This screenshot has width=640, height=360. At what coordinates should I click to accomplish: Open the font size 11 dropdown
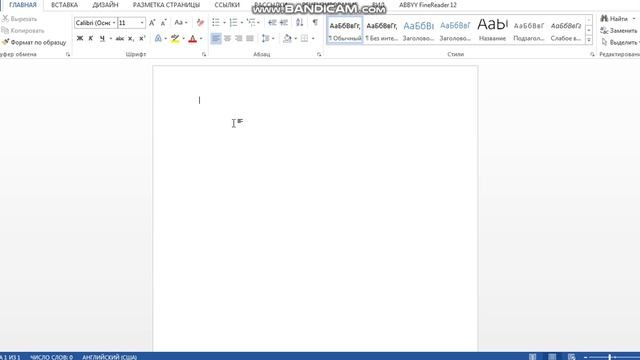142,23
